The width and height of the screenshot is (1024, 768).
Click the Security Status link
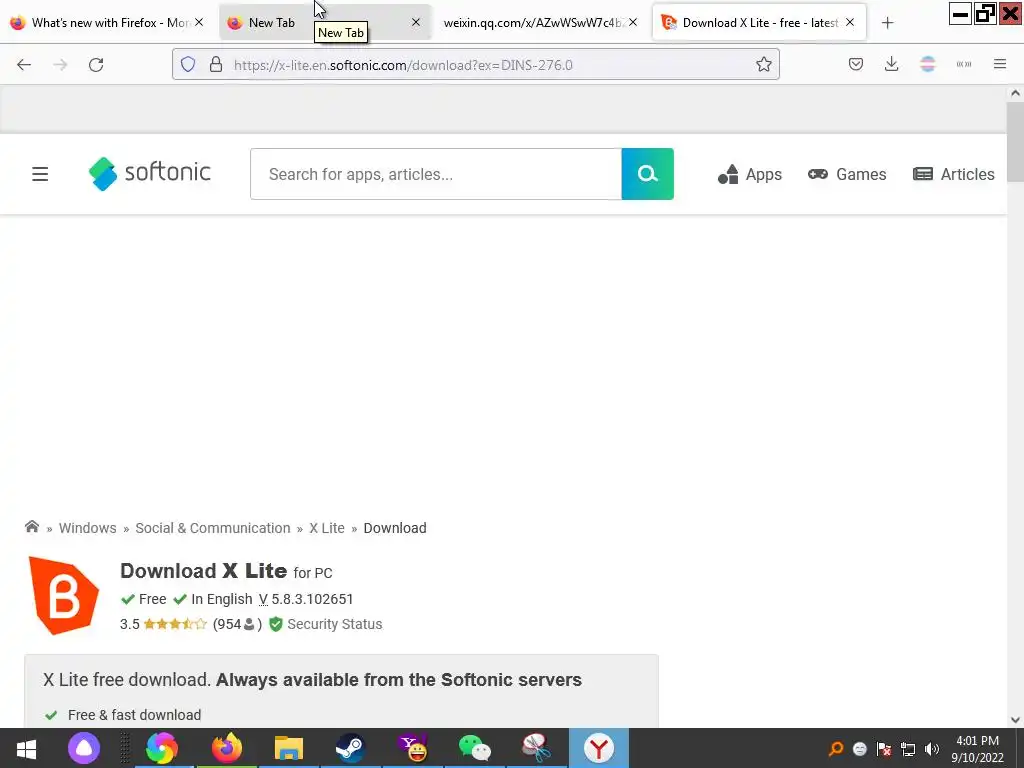click(334, 624)
